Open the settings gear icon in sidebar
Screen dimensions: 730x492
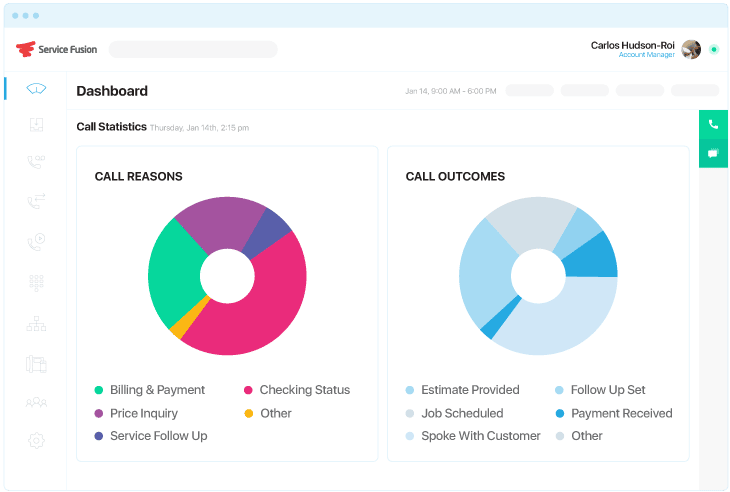coord(36,440)
